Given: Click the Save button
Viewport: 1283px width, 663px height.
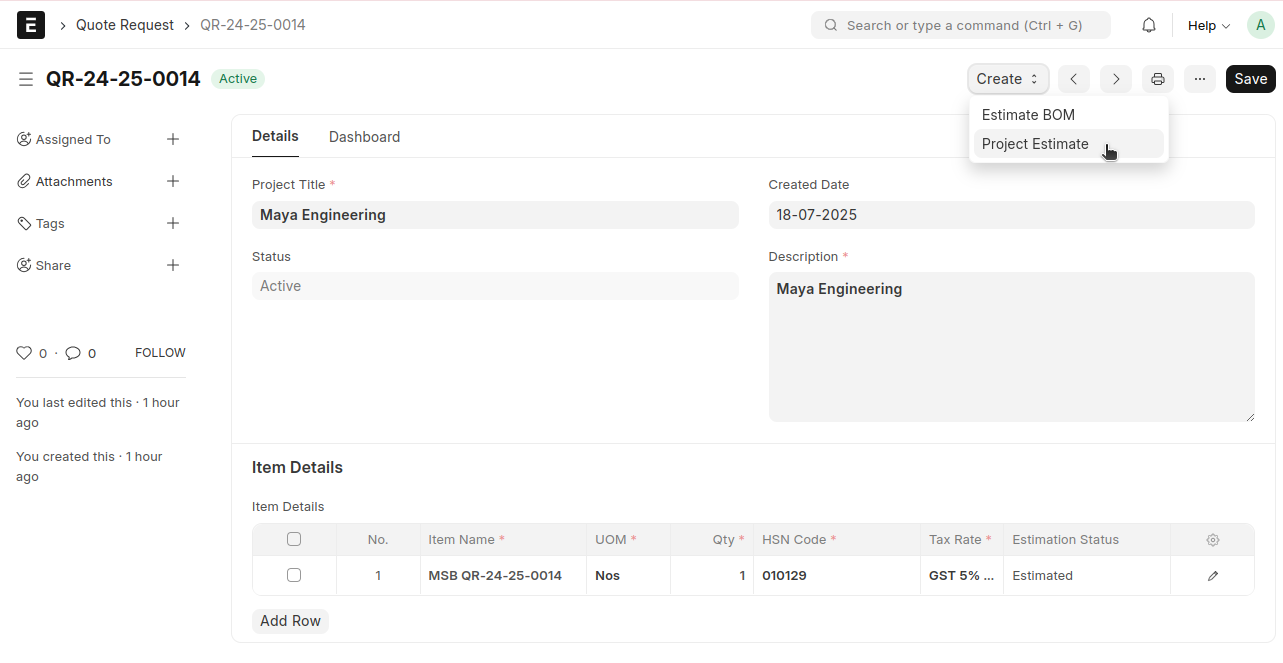Looking at the screenshot, I should point(1250,79).
